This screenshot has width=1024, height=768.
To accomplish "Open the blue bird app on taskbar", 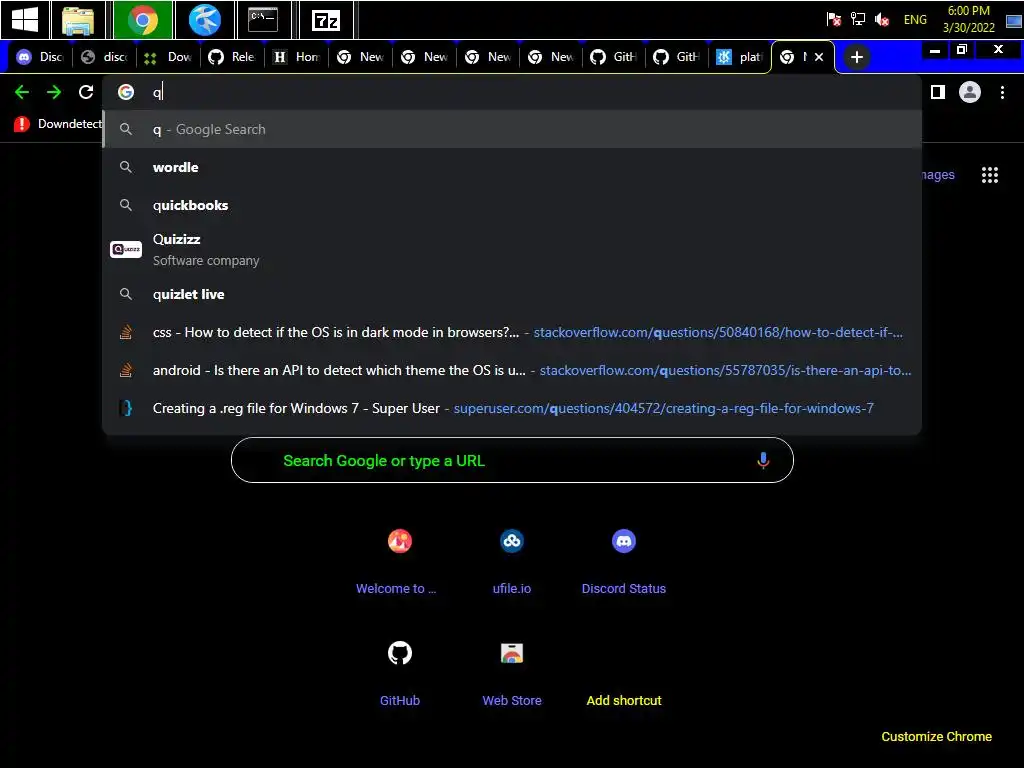I will (204, 20).
